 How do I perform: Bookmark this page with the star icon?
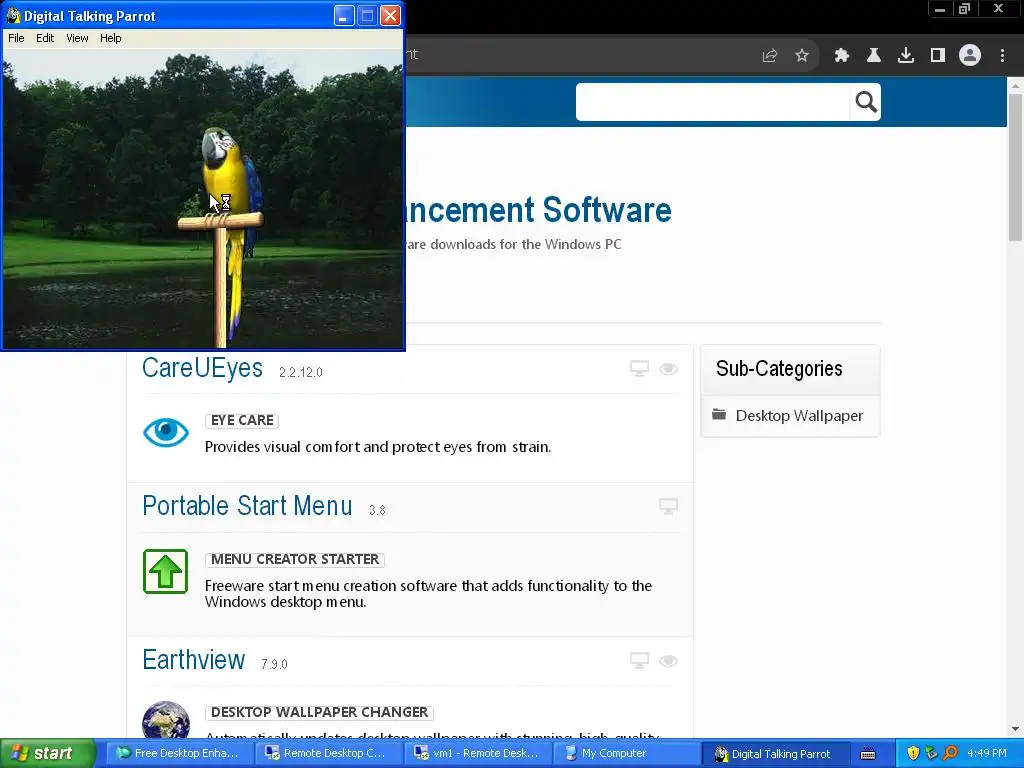[x=802, y=56]
